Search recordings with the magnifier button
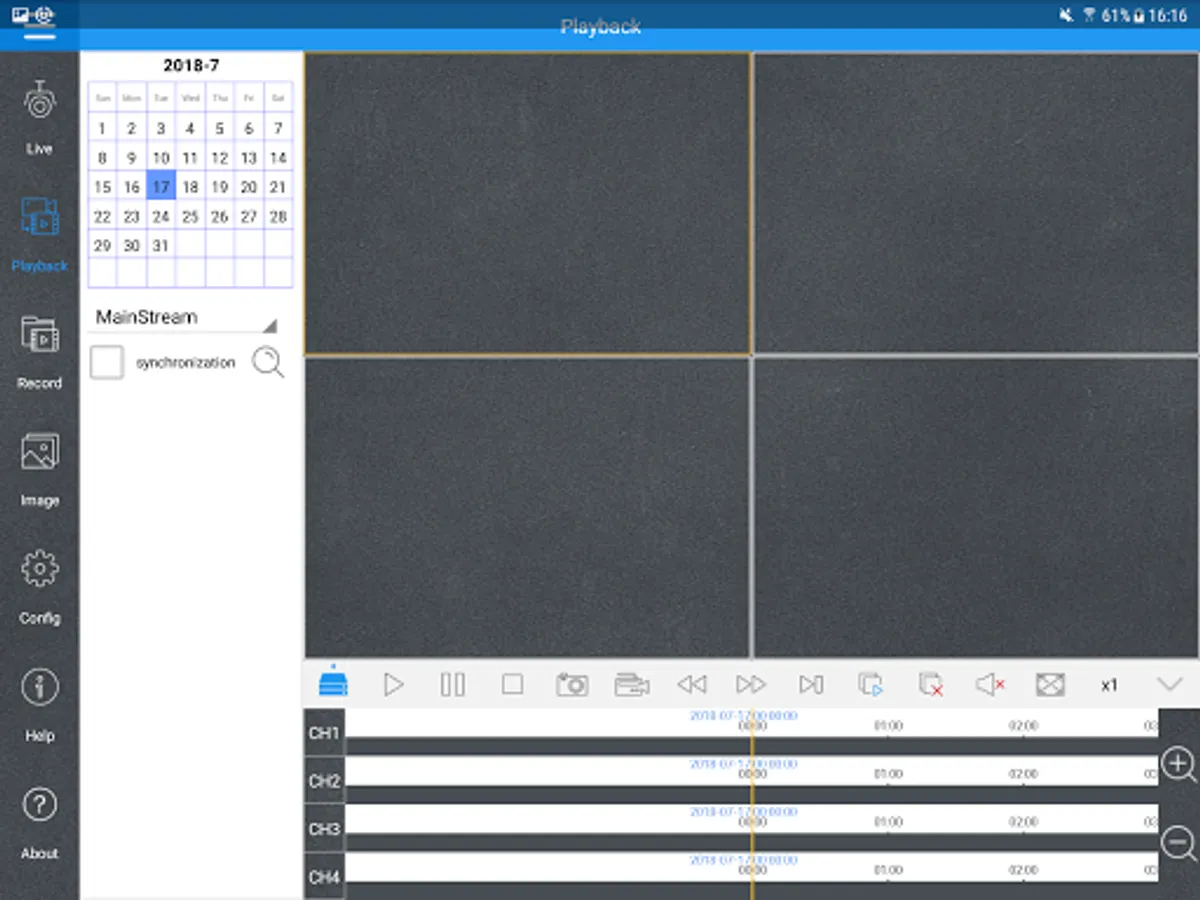This screenshot has height=900, width=1200. click(x=268, y=363)
